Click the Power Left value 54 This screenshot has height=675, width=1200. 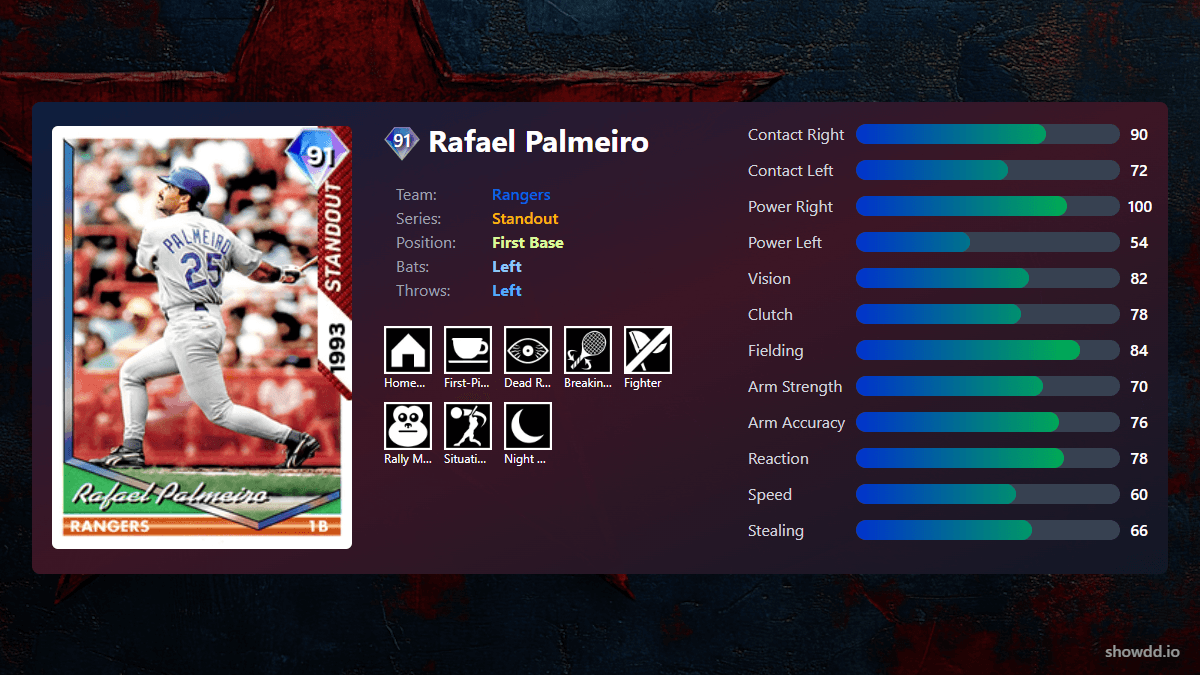[x=1139, y=243]
